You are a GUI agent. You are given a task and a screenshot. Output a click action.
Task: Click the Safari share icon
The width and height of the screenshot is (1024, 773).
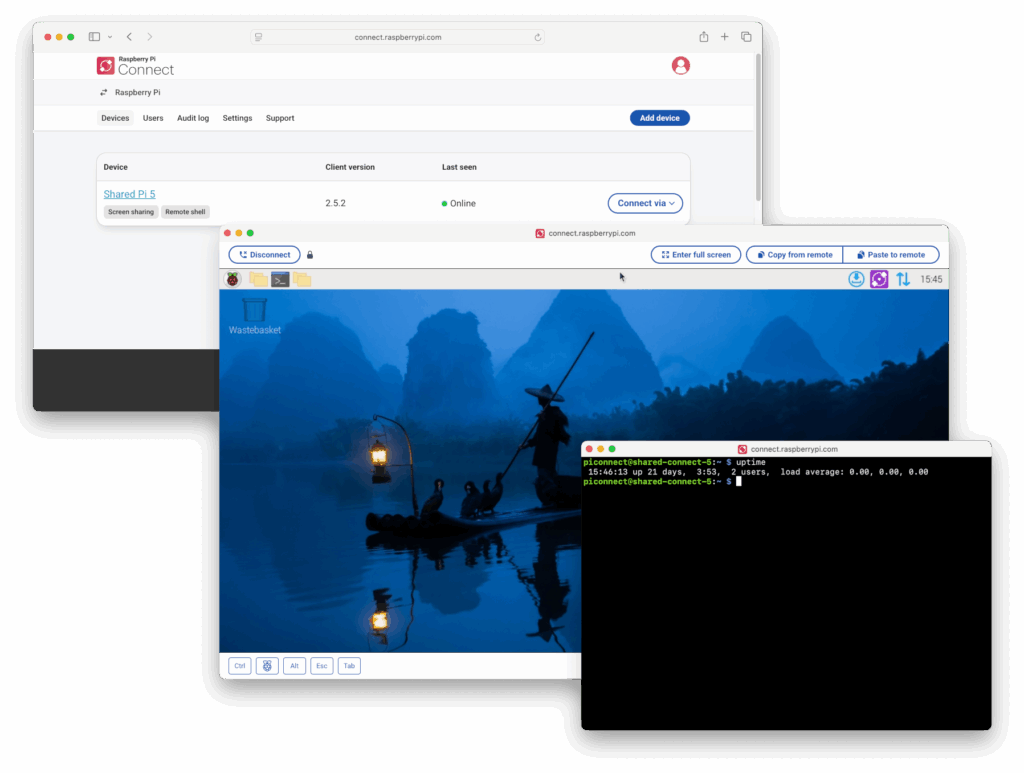703,37
